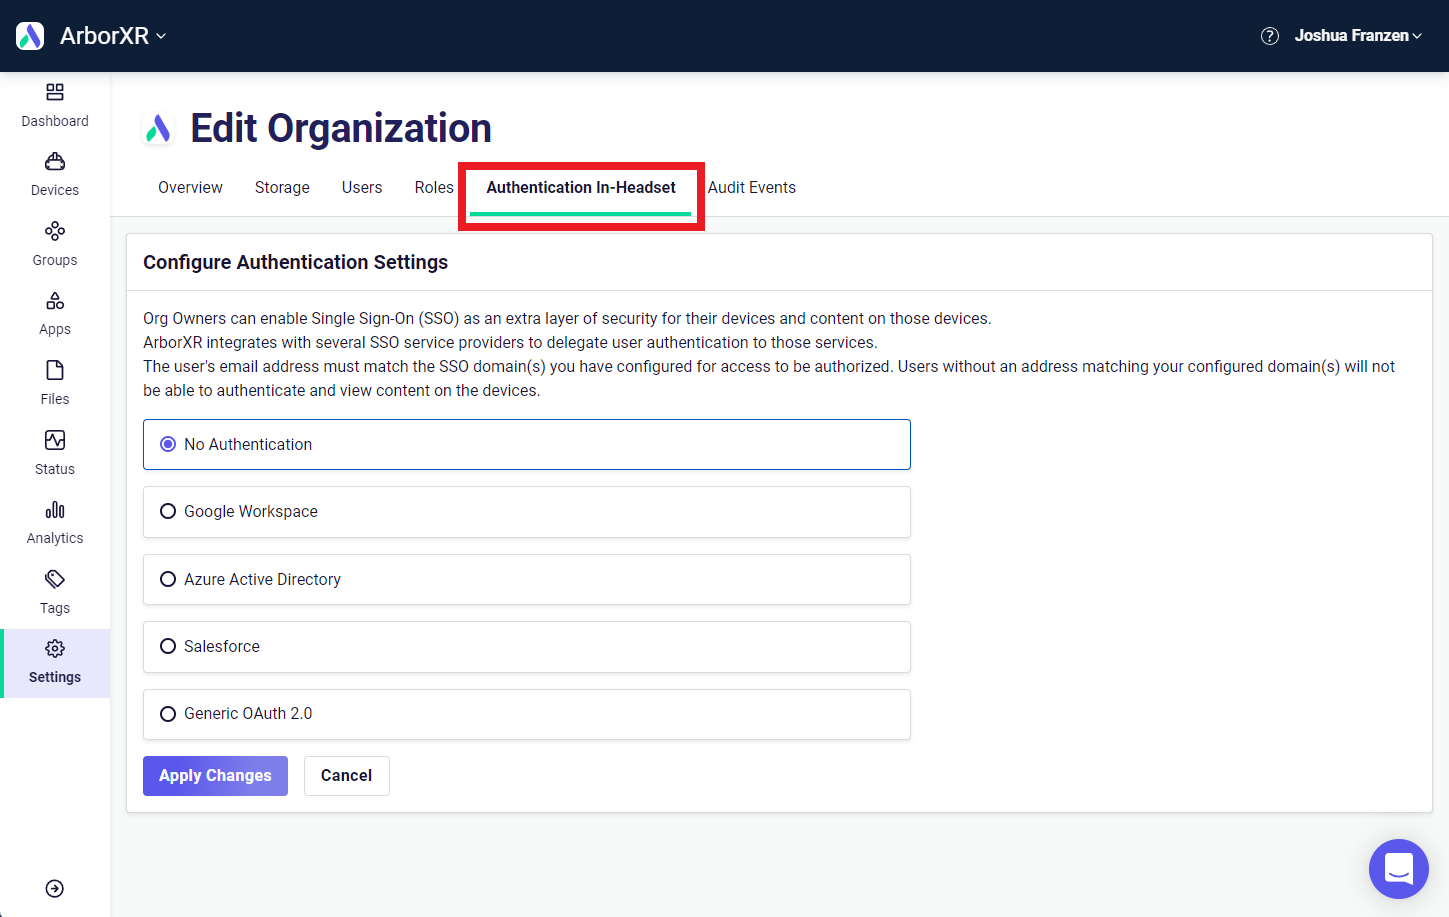The height and width of the screenshot is (917, 1449).
Task: Open Status page from sidebar
Action: (55, 453)
